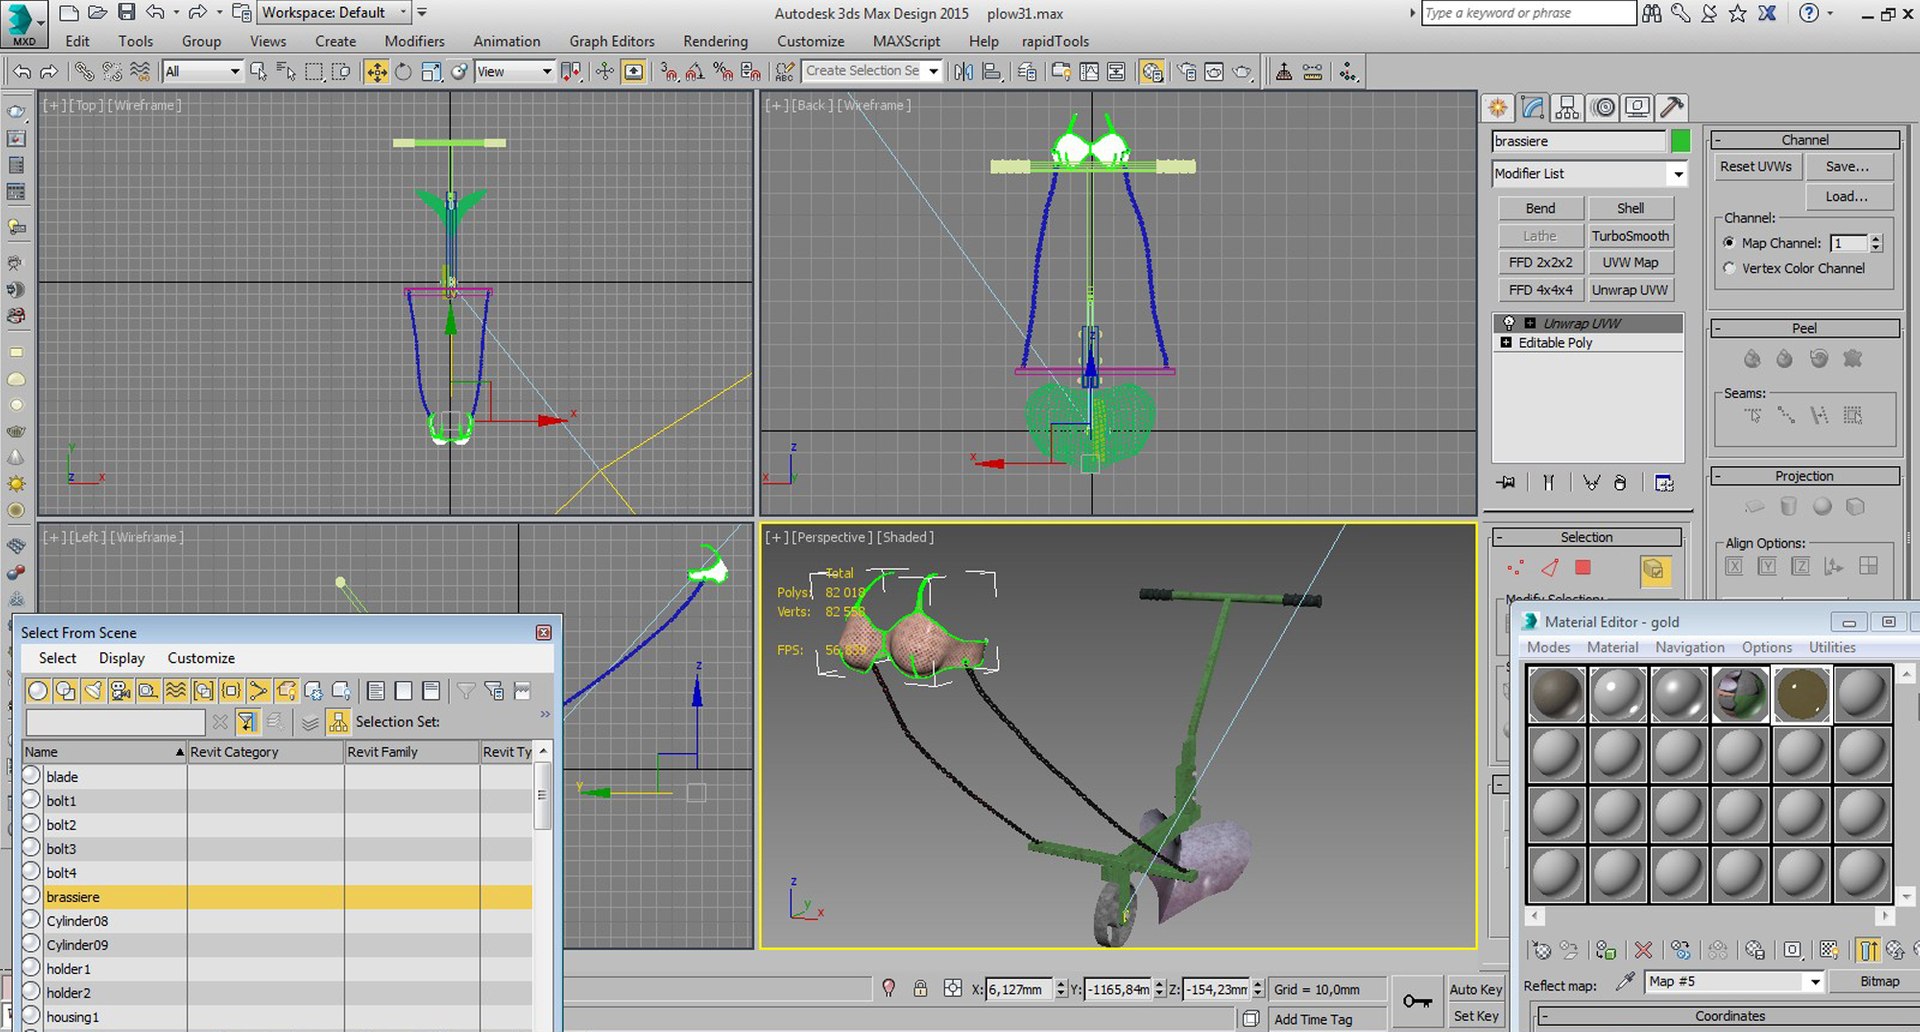Open the Create command panel tab
The height and width of the screenshot is (1032, 1920).
click(1498, 107)
